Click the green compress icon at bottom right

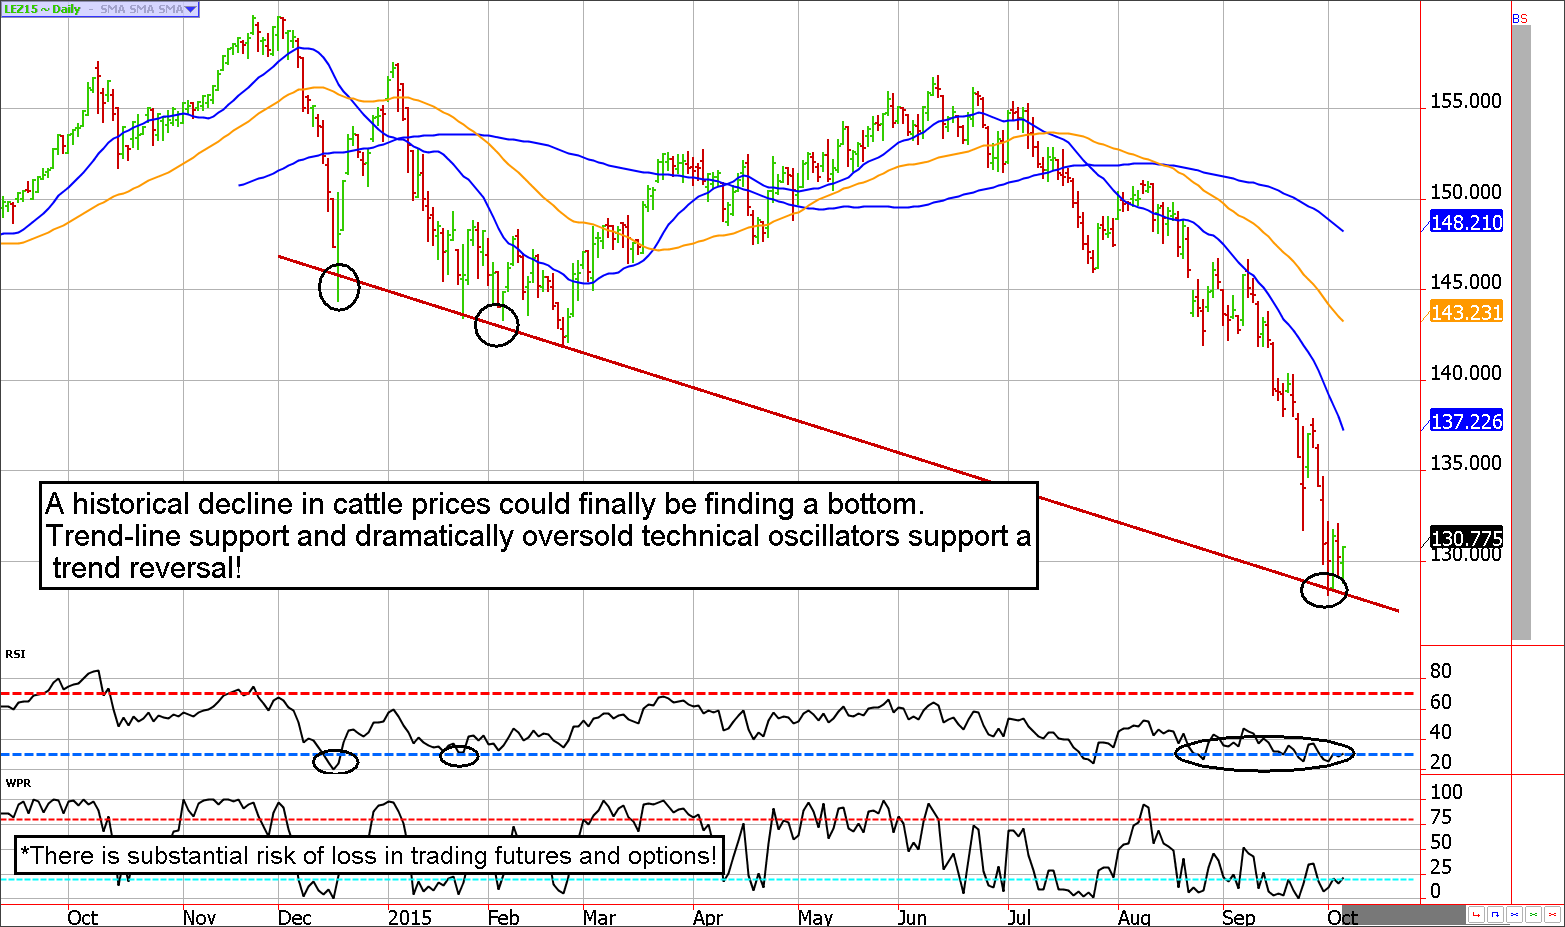1532,914
